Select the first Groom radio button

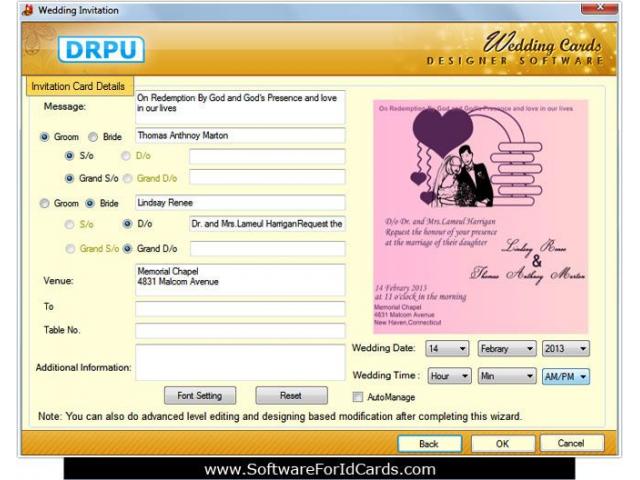[45, 136]
